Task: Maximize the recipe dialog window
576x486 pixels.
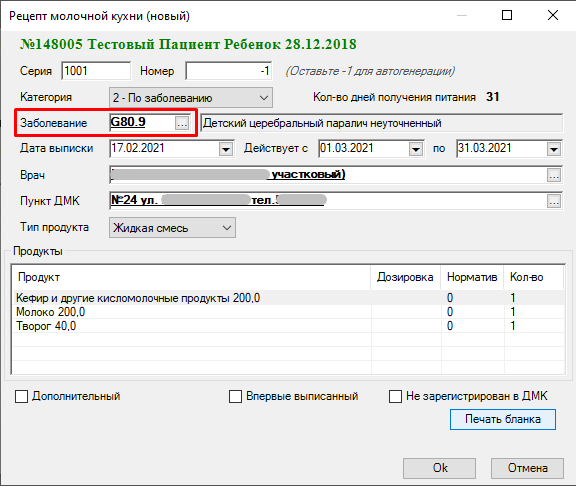Action: [507, 15]
